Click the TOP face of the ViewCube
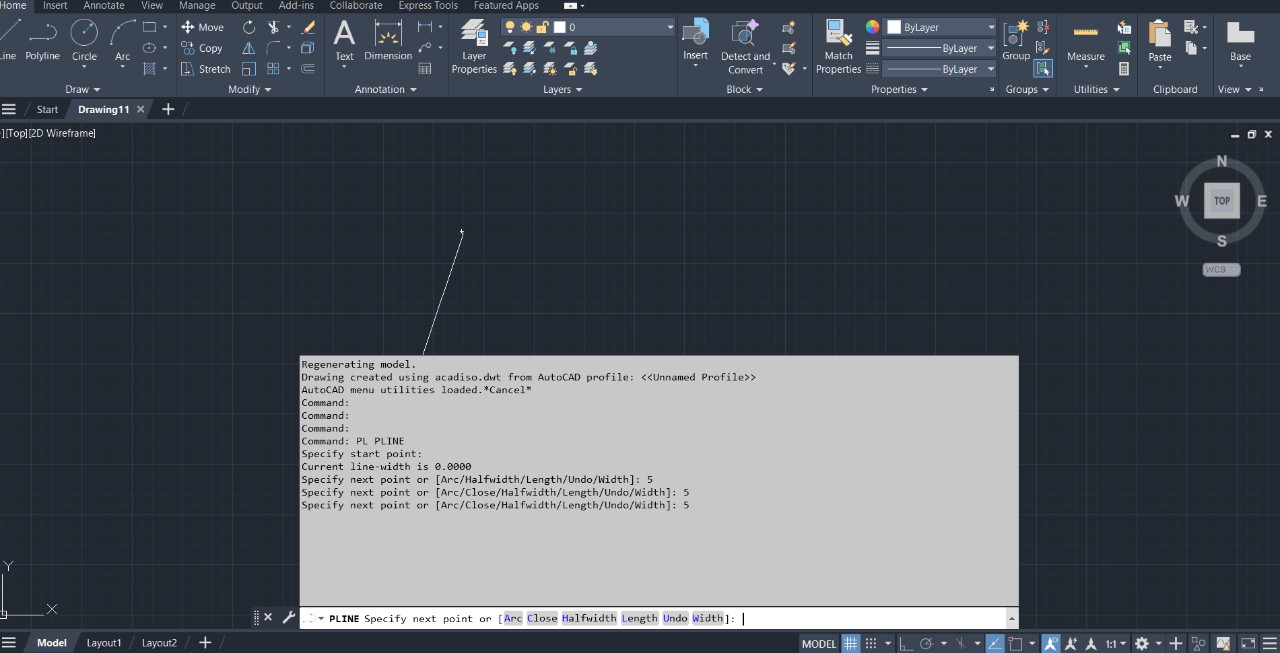 (1221, 201)
